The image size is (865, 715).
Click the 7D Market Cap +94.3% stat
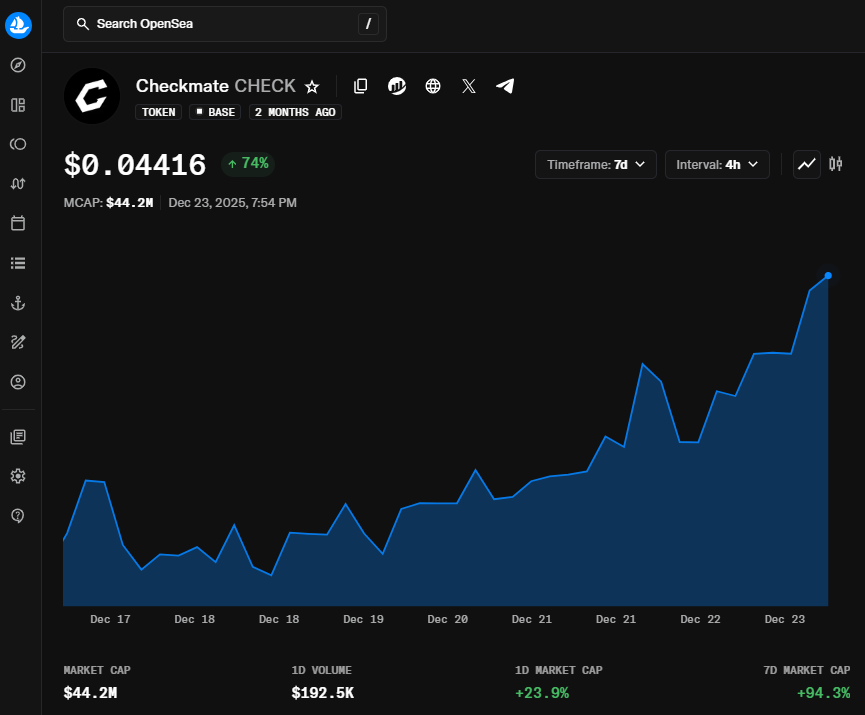point(807,682)
